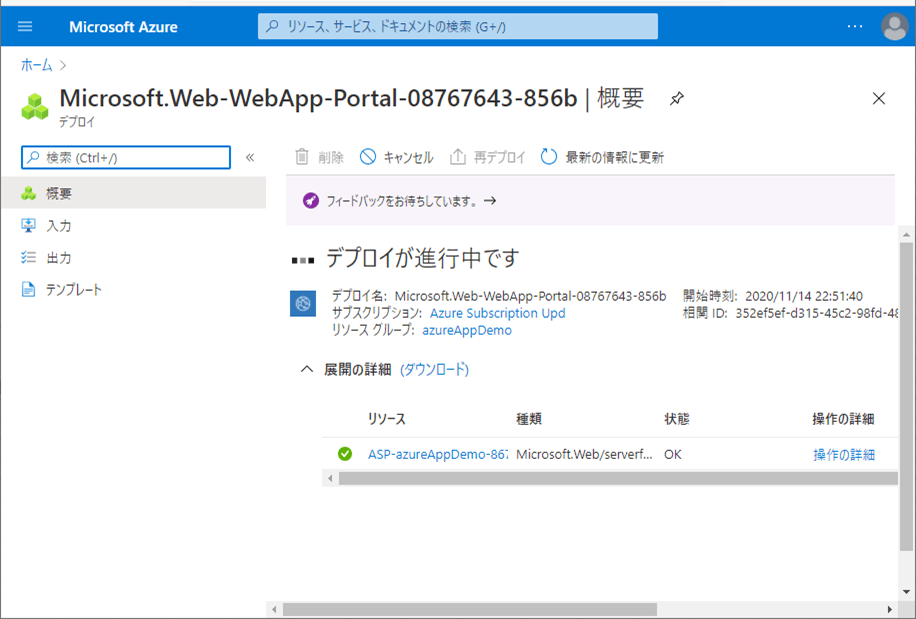Click the 削除 trash toolbar button
The image size is (916, 619).
(x=319, y=157)
